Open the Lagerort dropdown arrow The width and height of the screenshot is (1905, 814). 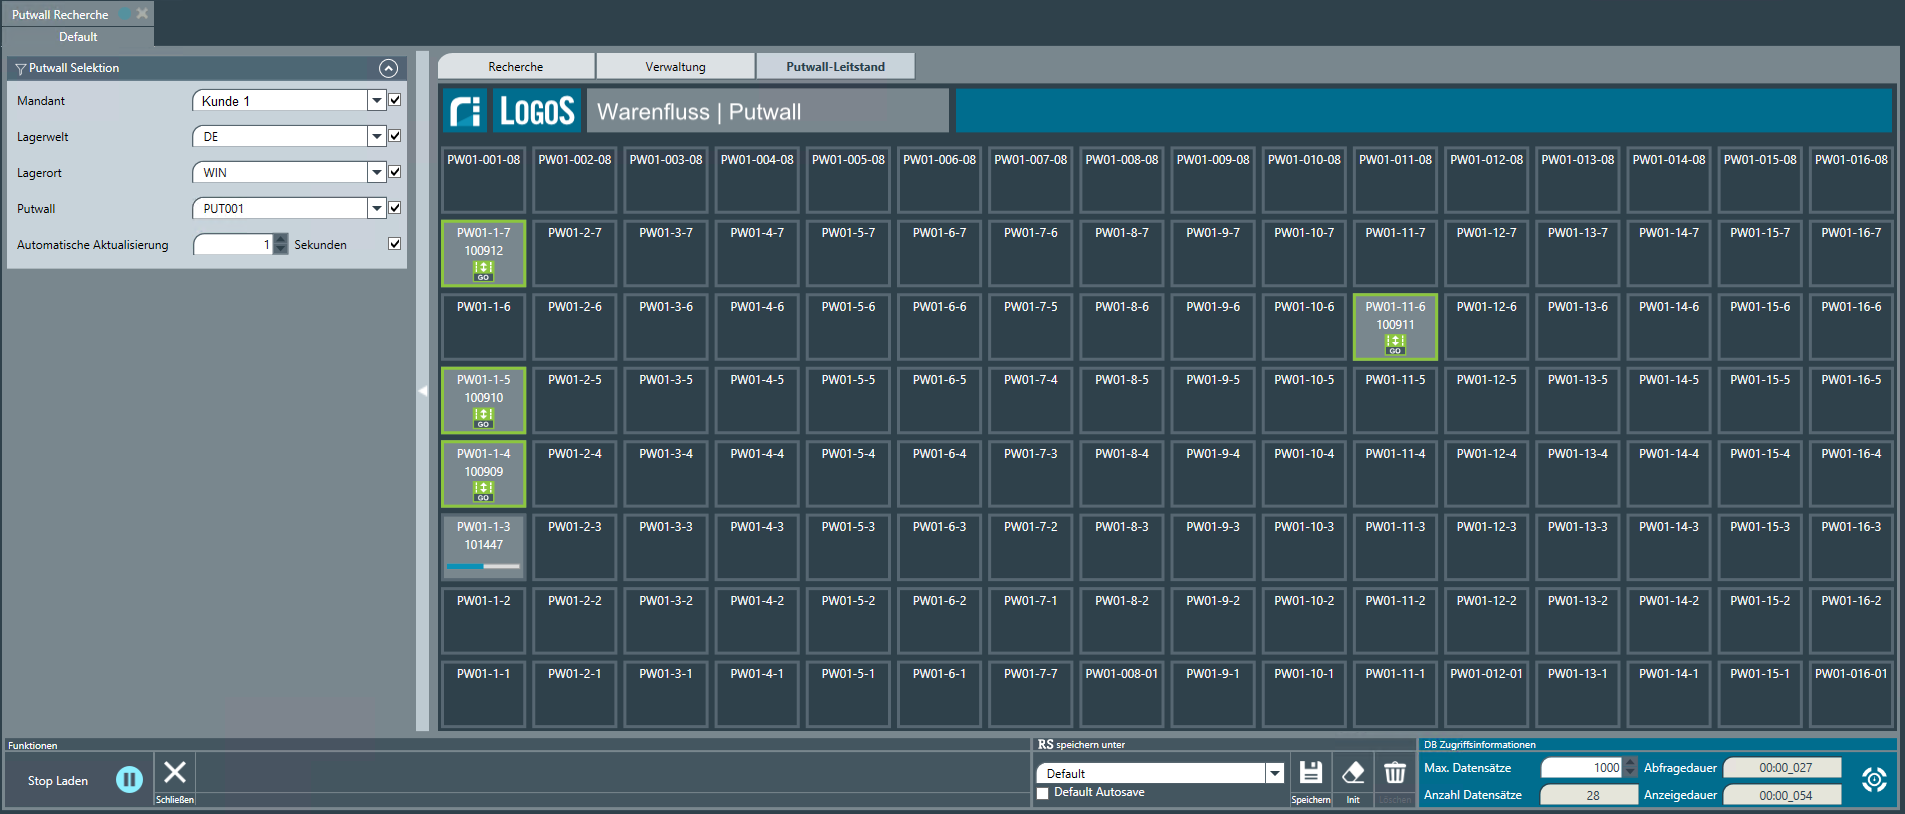click(377, 172)
